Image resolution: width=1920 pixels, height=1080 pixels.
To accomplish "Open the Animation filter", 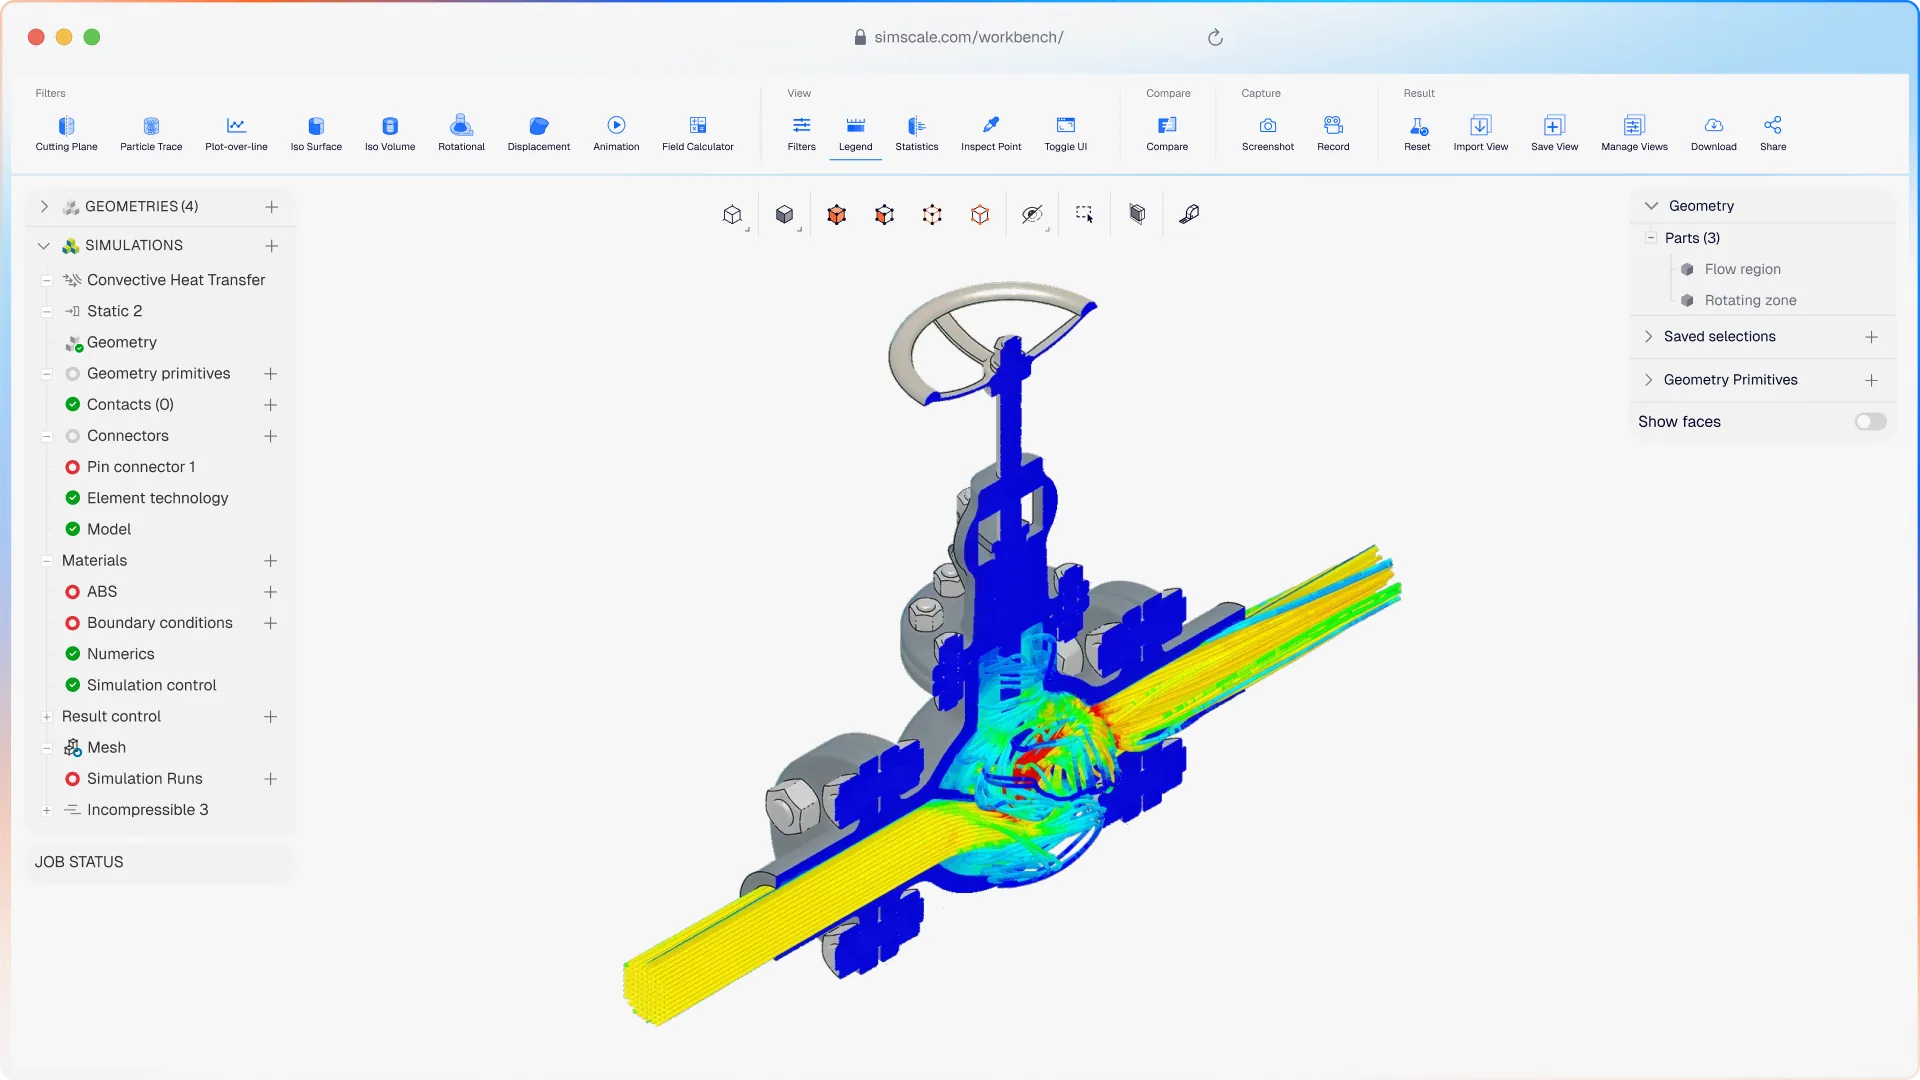I will point(616,134).
